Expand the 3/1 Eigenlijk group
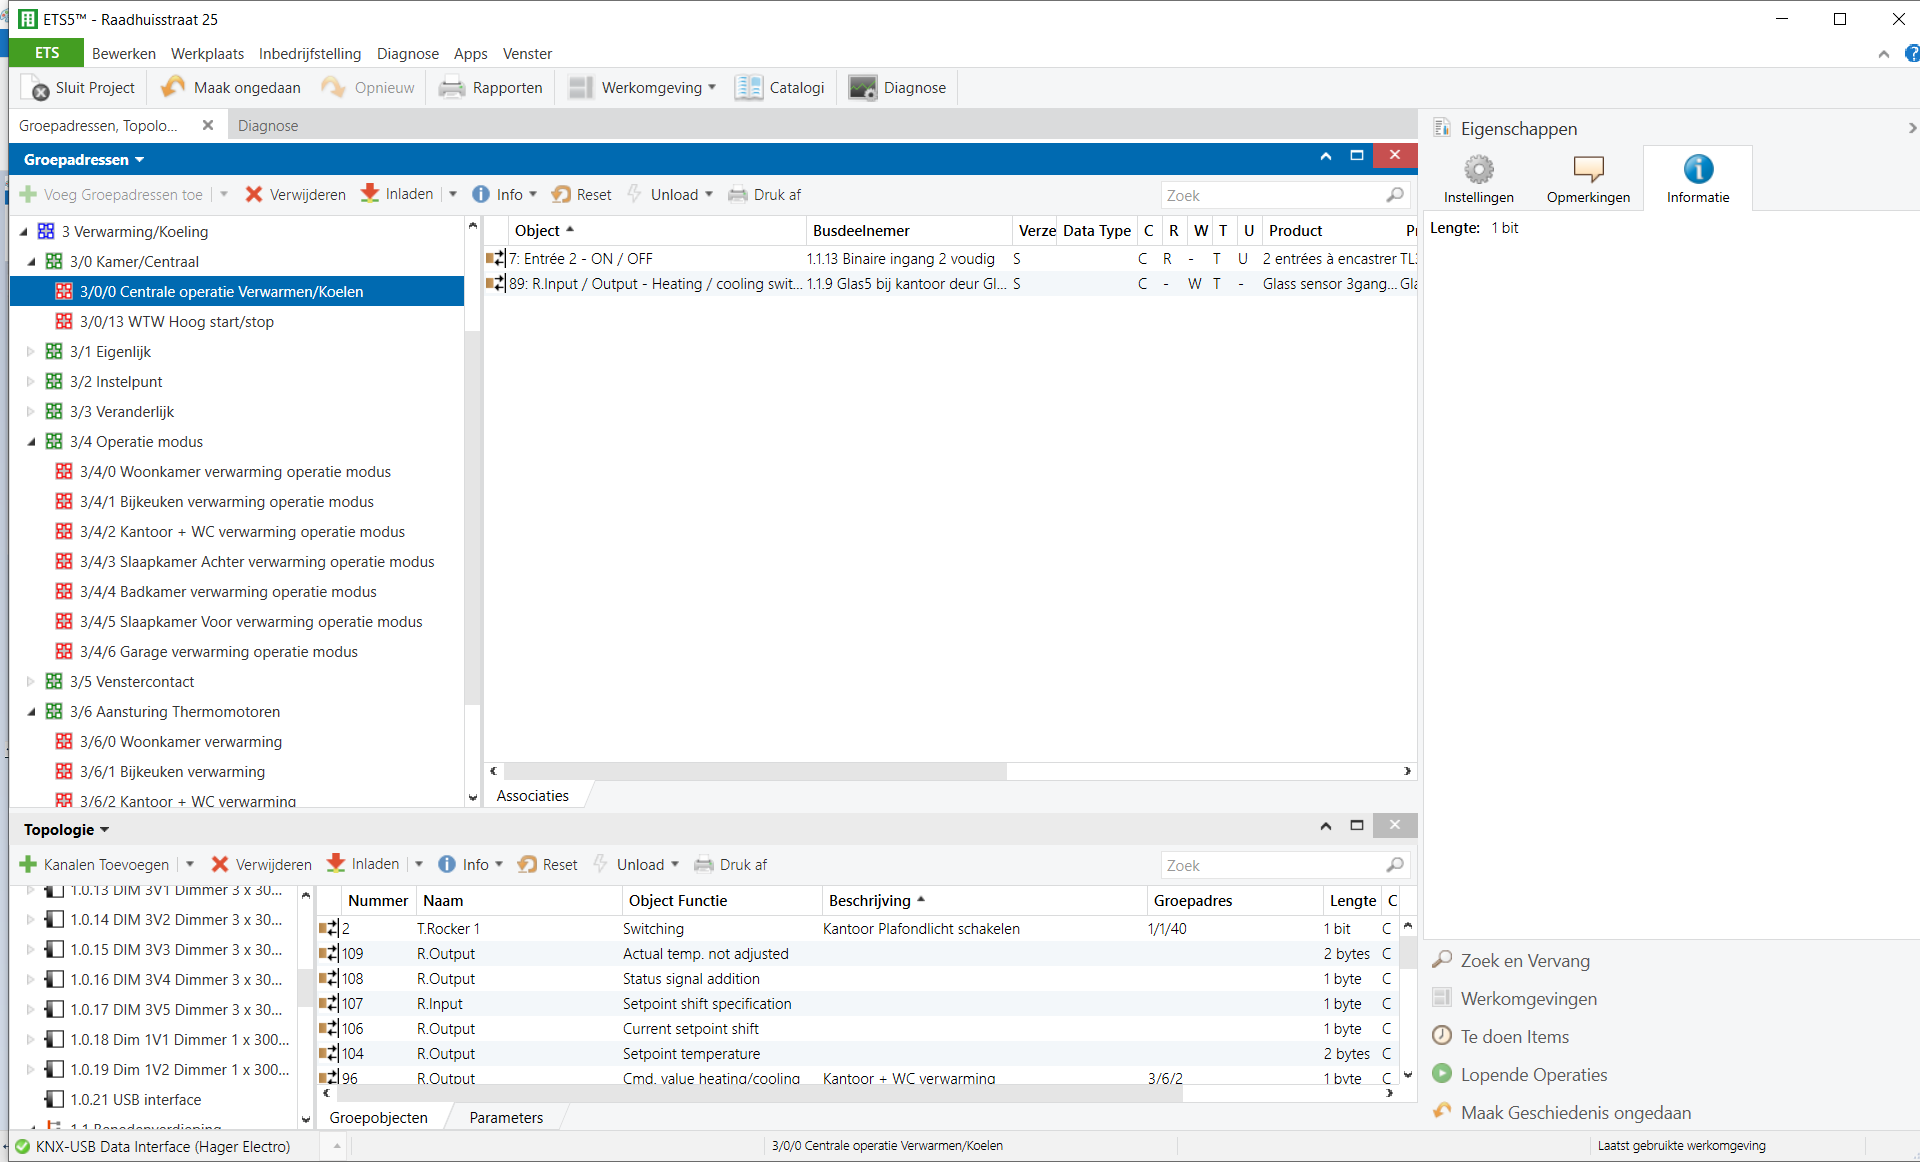1920x1162 pixels. click(31, 351)
